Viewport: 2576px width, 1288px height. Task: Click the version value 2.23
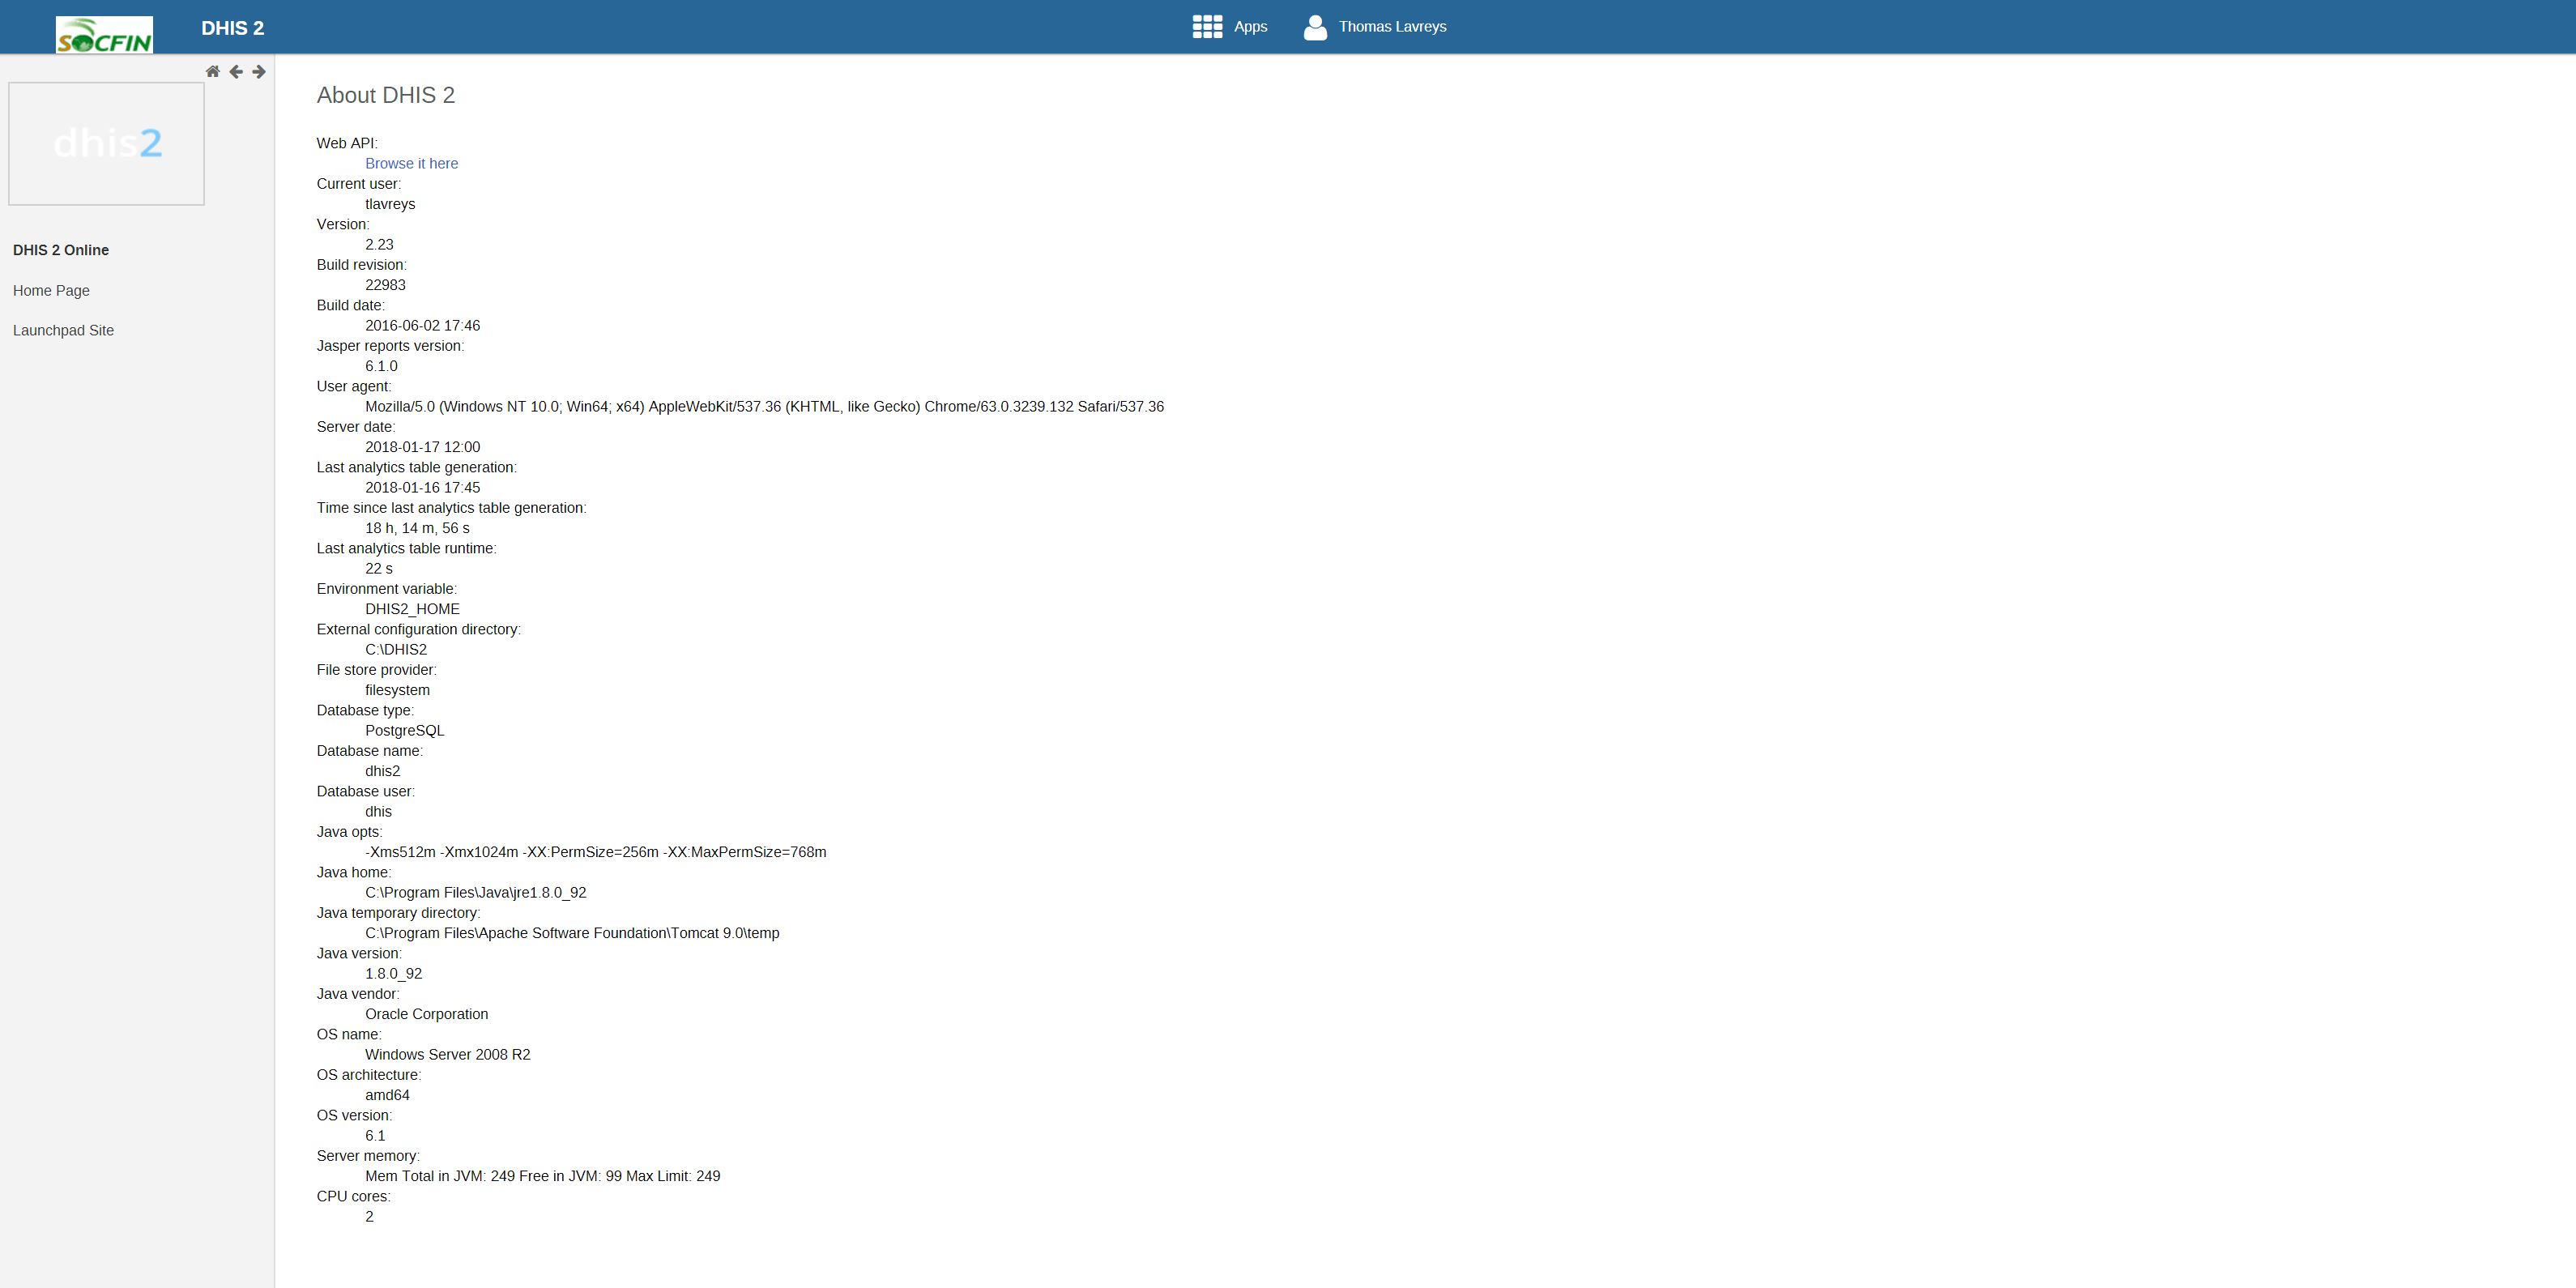379,245
